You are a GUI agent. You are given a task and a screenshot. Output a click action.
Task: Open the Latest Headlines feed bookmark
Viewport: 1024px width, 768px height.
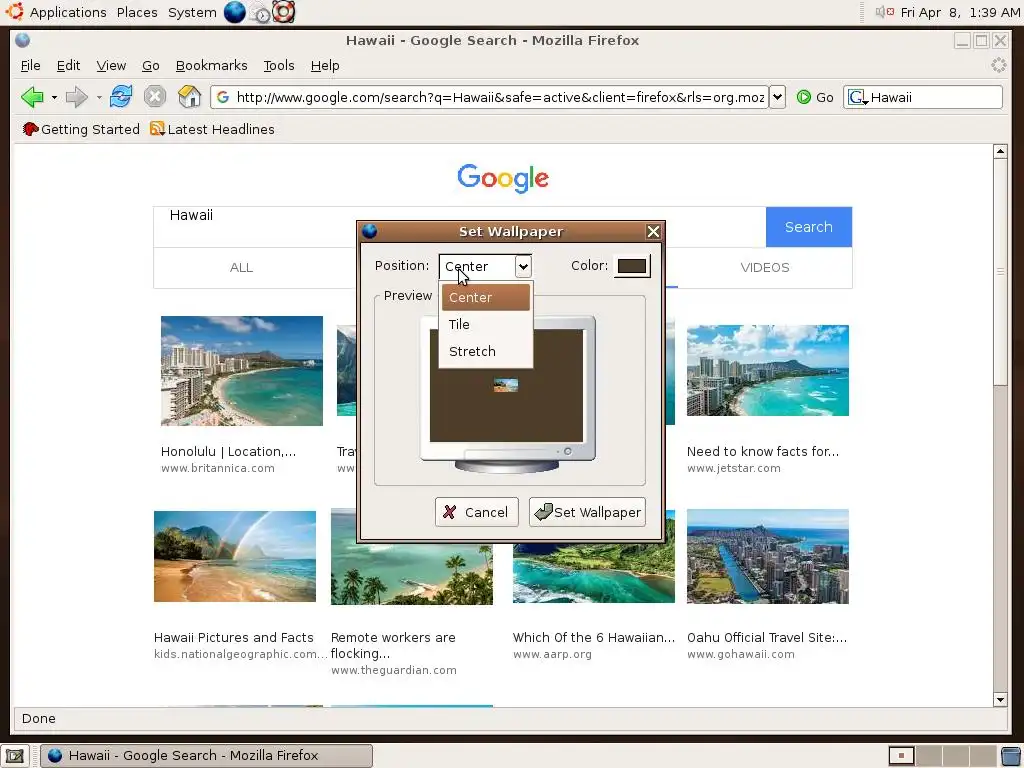pos(212,129)
